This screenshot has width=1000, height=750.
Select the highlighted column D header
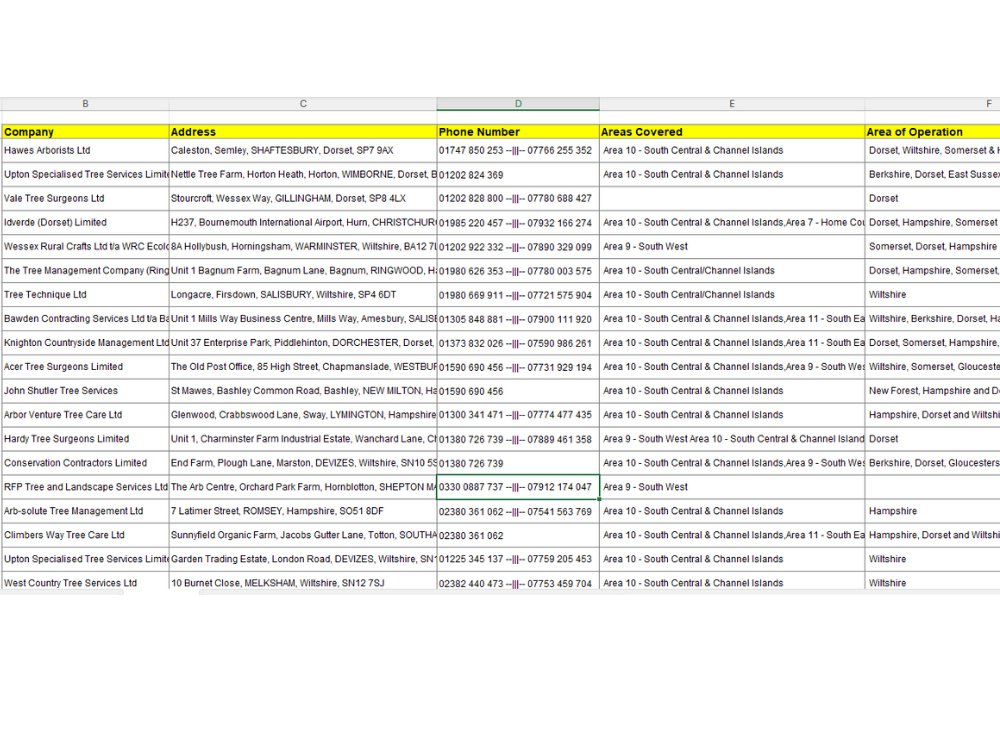point(518,103)
